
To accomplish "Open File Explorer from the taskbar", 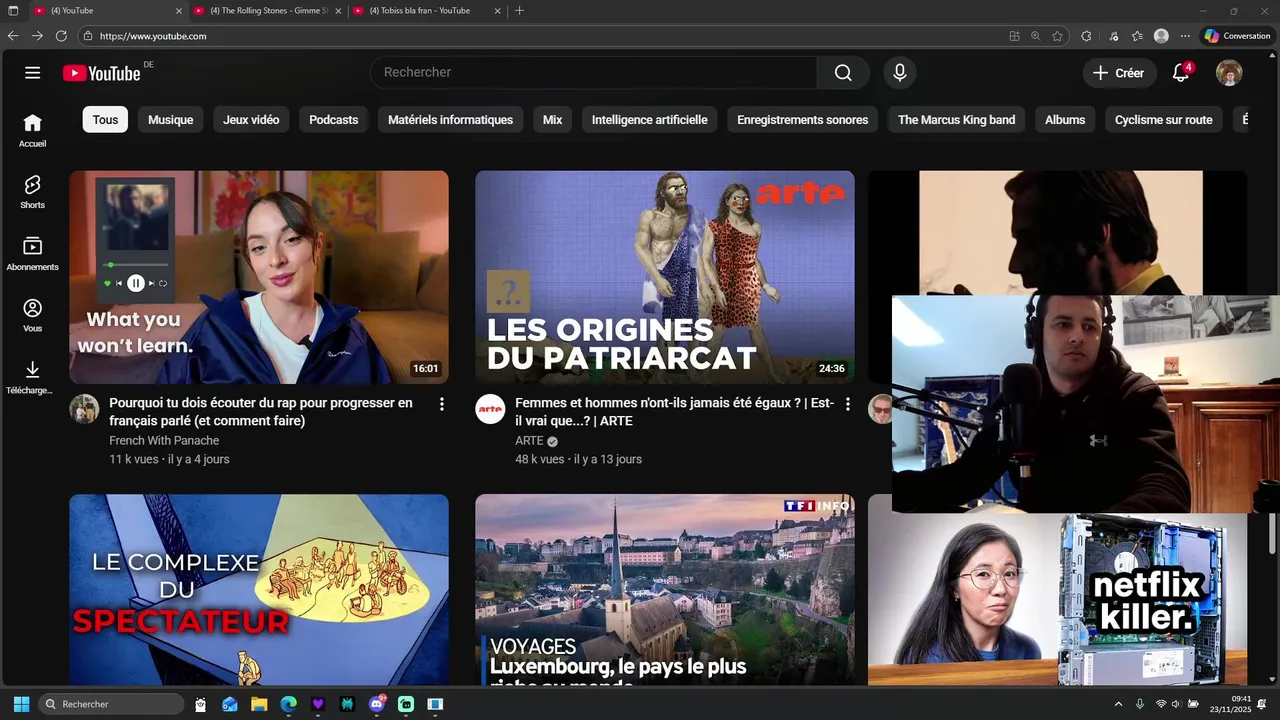I will coord(259,704).
